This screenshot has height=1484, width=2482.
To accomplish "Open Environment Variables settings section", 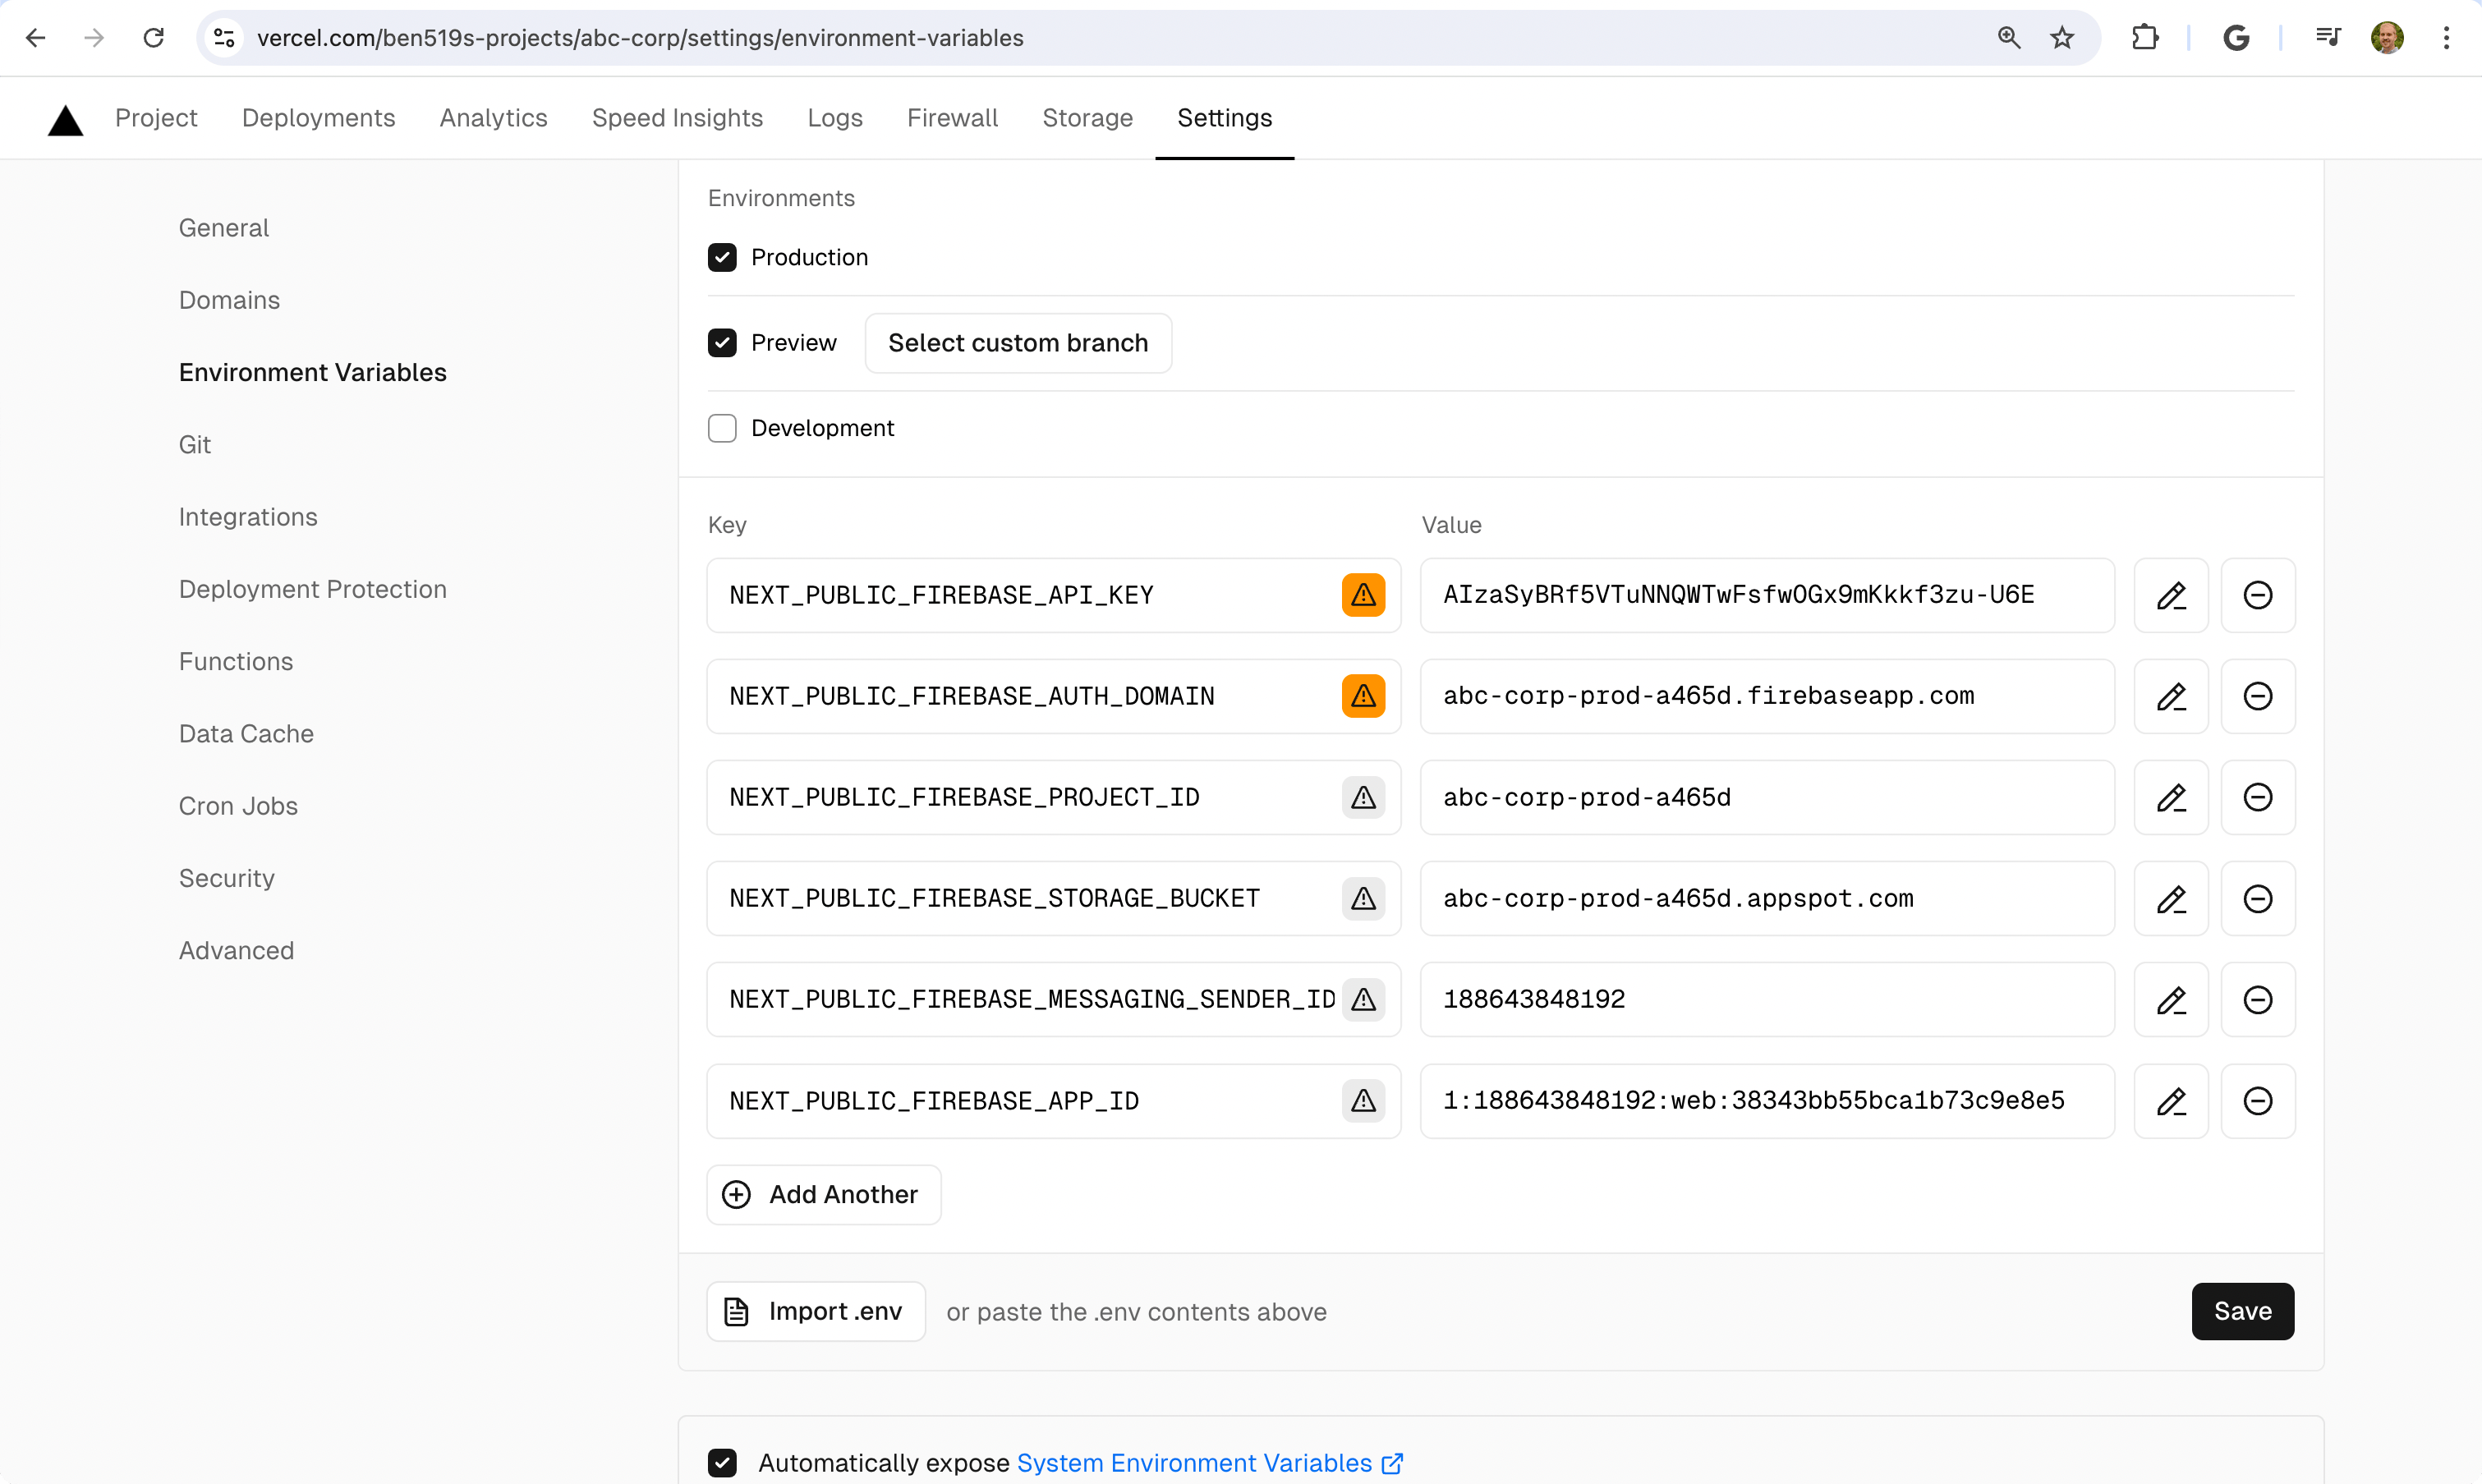I will click(313, 371).
